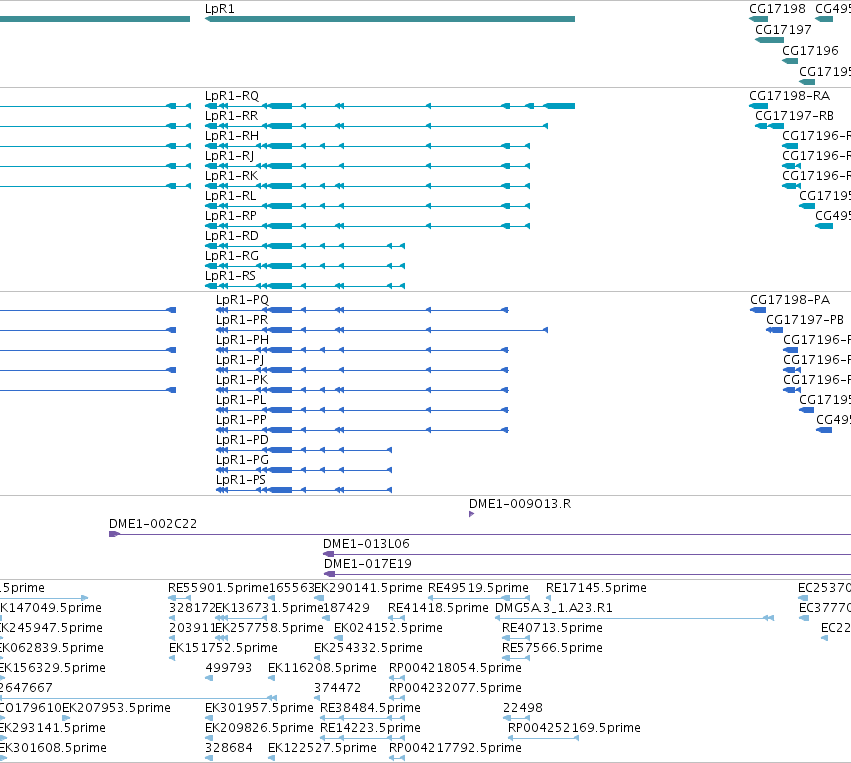851x763 pixels.
Task: Click EST EK024152.5prime
Action: (x=388, y=628)
